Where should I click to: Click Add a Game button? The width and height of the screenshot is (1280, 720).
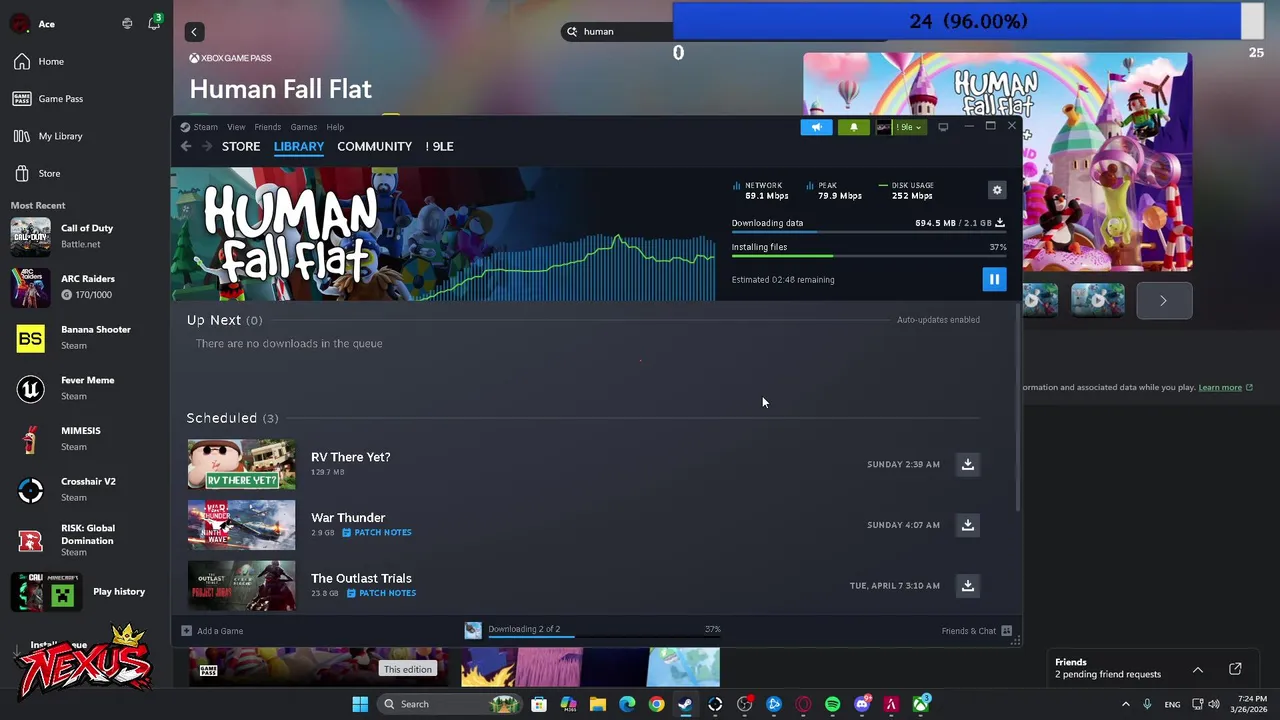coord(212,631)
